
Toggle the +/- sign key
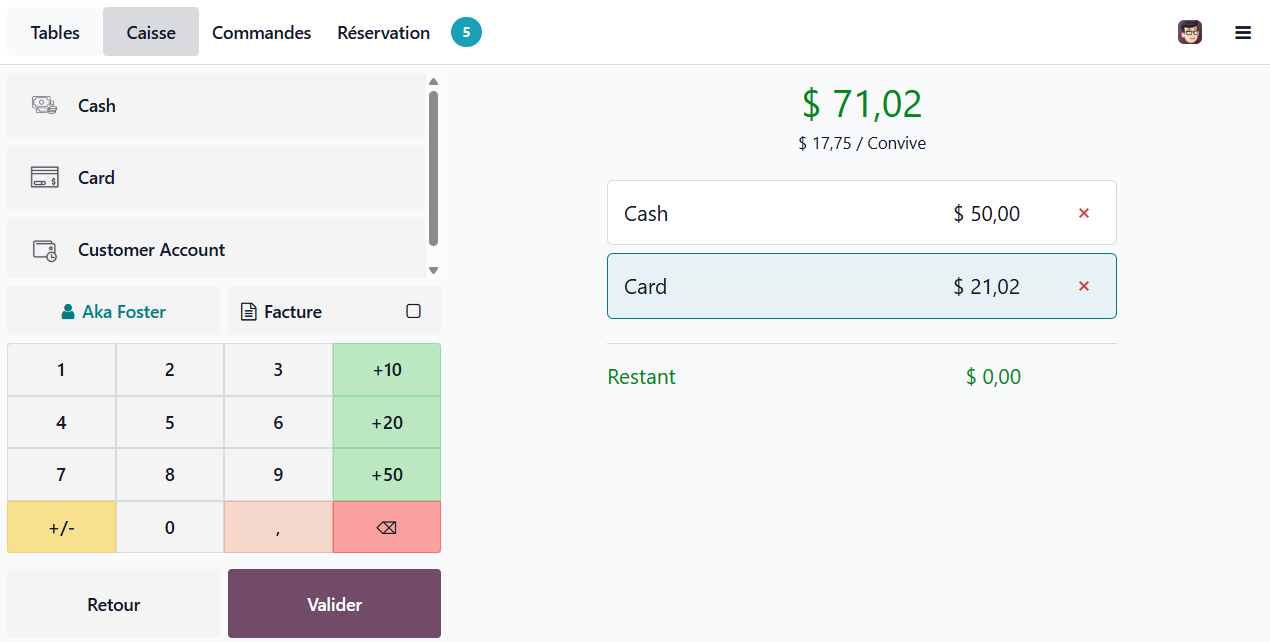point(61,527)
